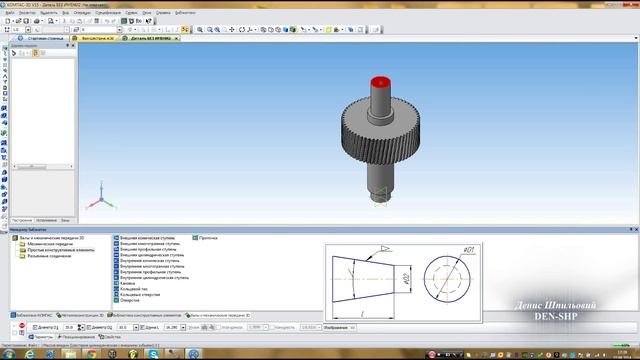Switch to wireframe display mode icon
Screen dimensions: 640x360
pos(263,29)
